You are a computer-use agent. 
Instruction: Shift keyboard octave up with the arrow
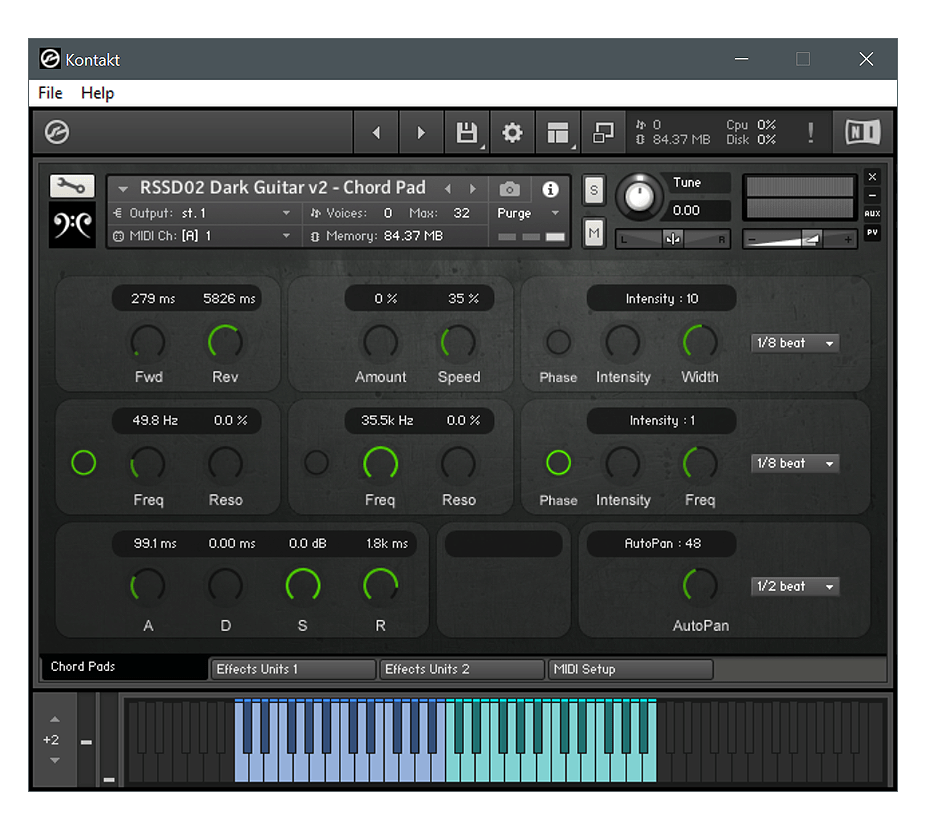pos(55,720)
